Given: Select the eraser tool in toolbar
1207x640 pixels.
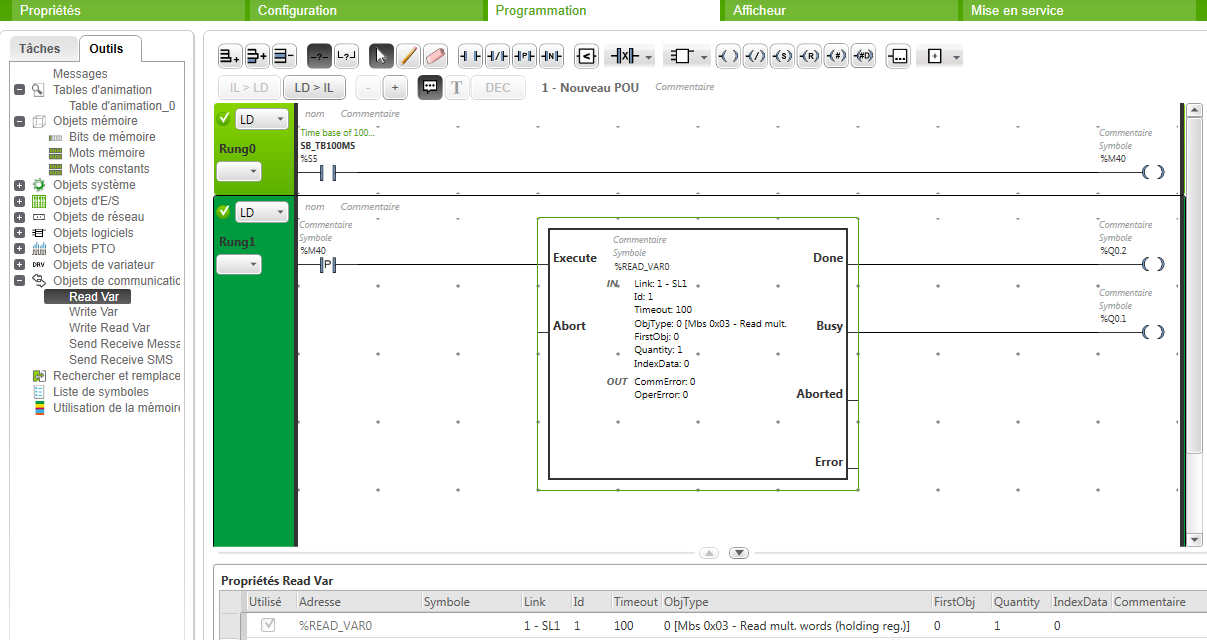Looking at the screenshot, I should [435, 56].
